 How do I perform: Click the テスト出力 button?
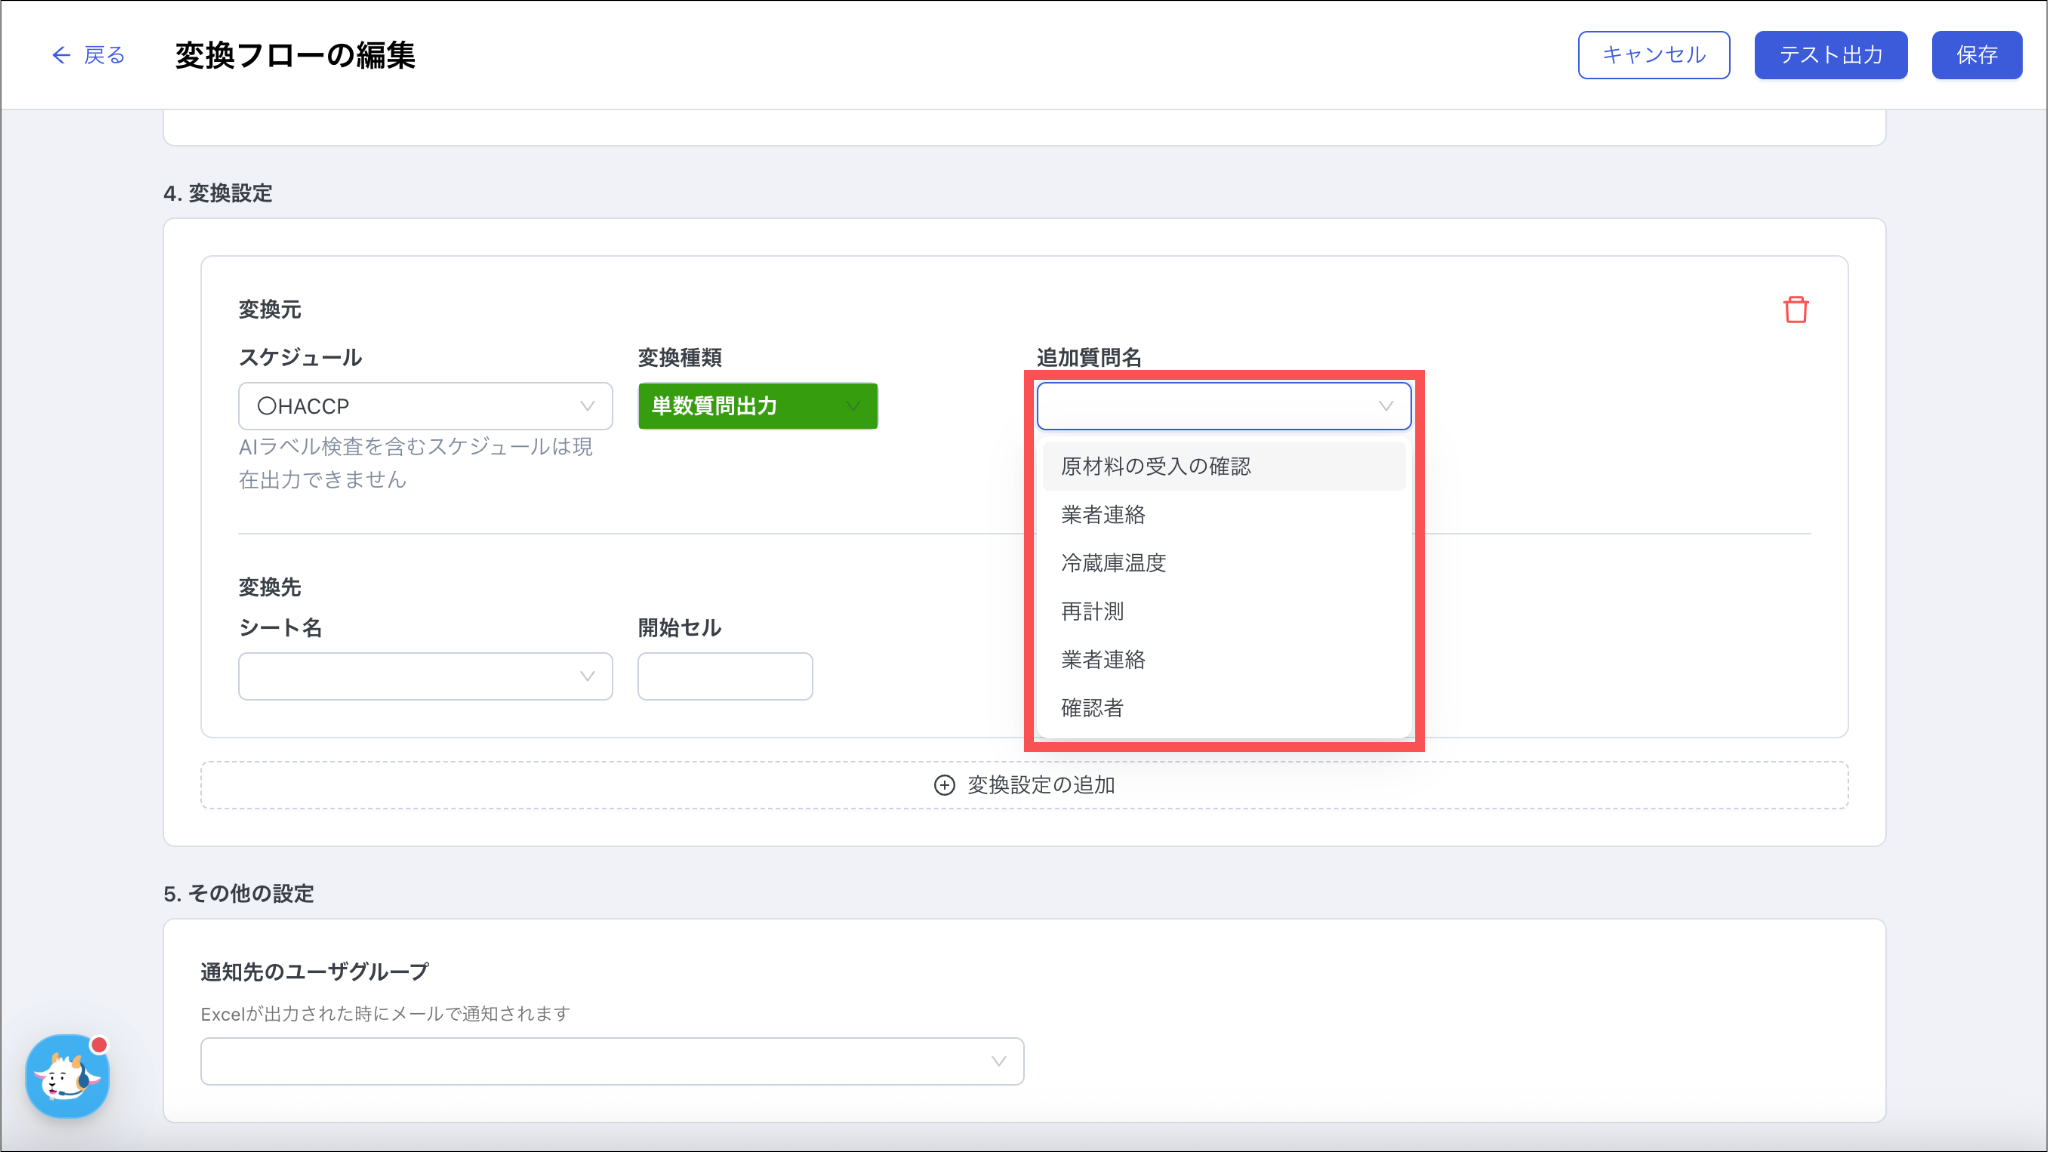click(1830, 55)
